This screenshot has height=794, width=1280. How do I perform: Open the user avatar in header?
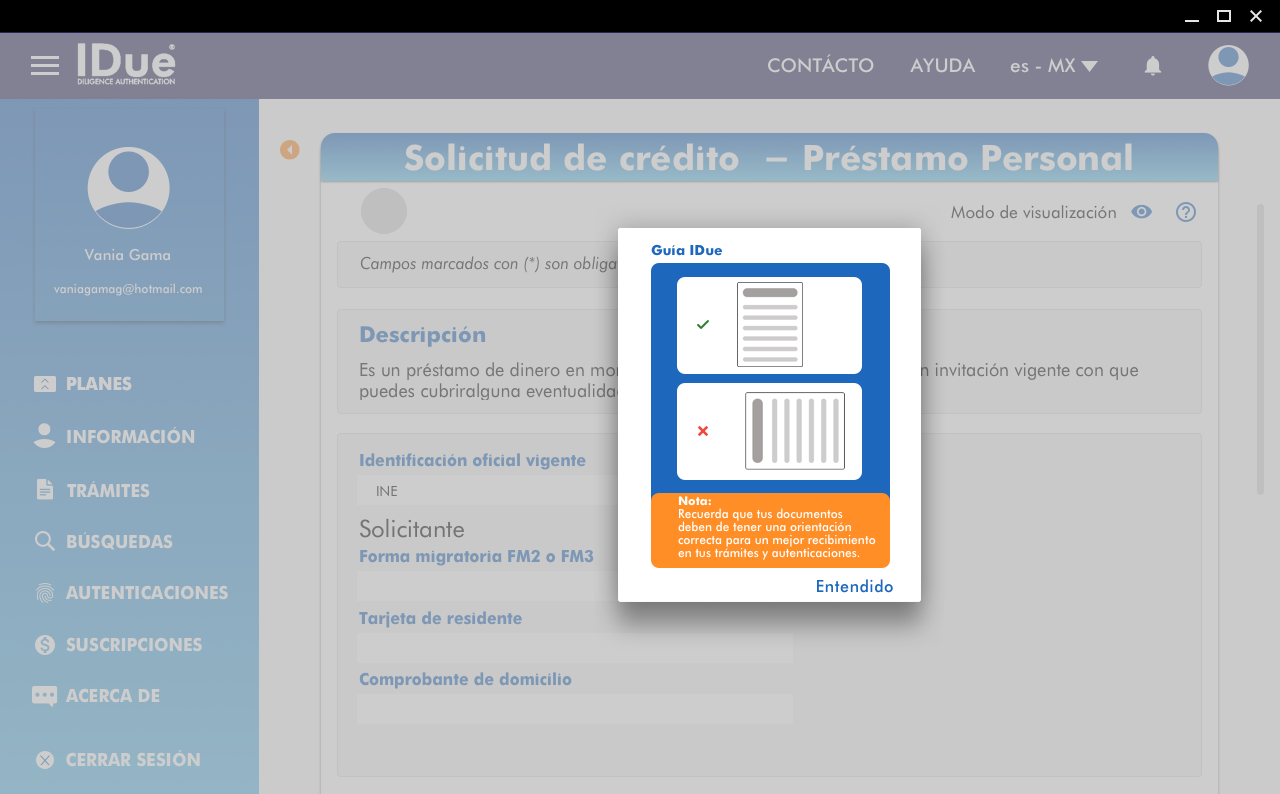pyautogui.click(x=1228, y=66)
